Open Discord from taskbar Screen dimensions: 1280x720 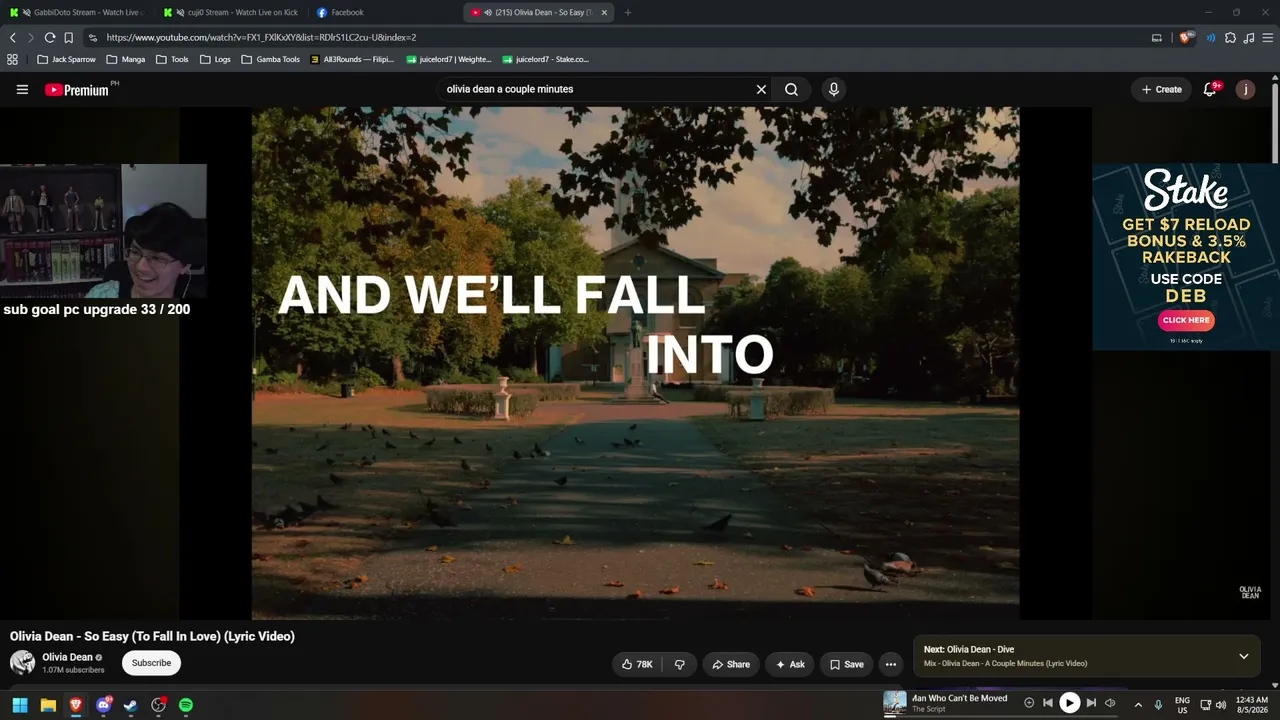(103, 705)
